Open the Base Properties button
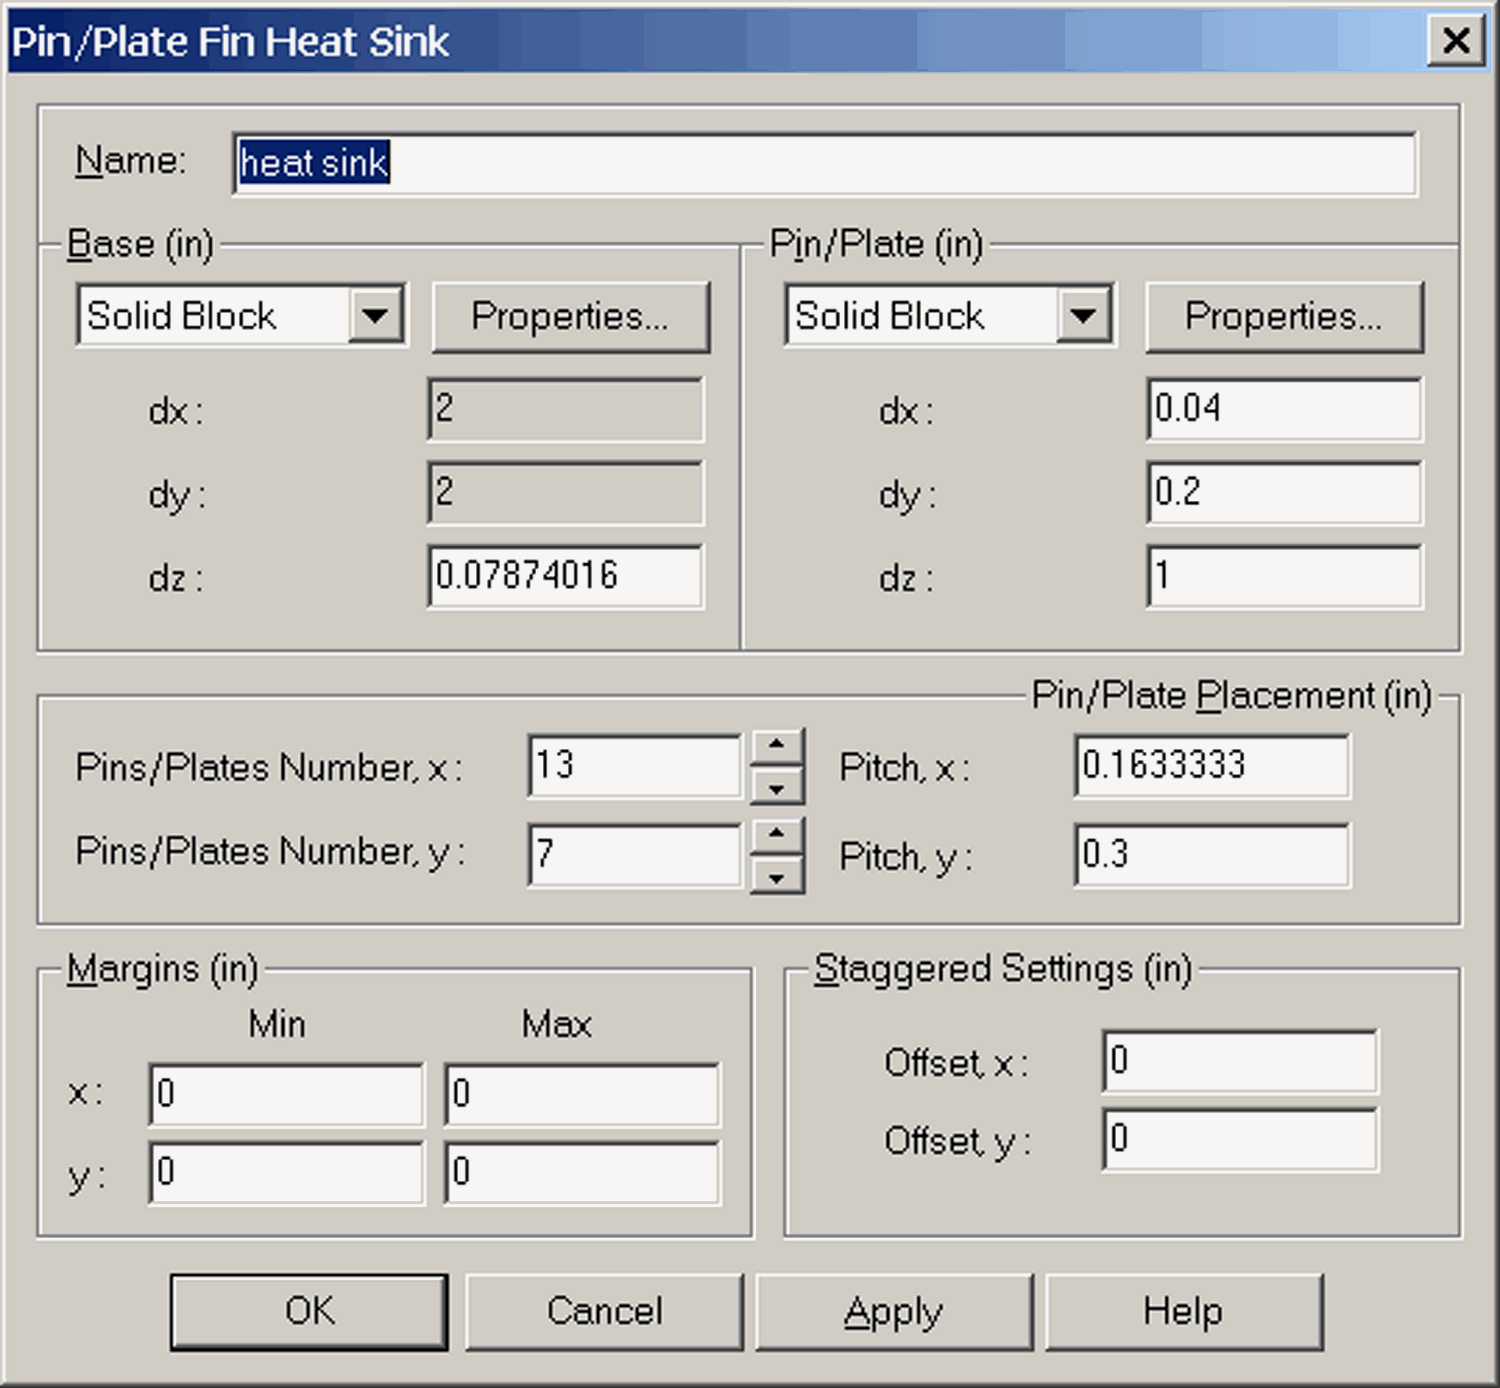Screen dimensions: 1500x1388 coord(570,317)
